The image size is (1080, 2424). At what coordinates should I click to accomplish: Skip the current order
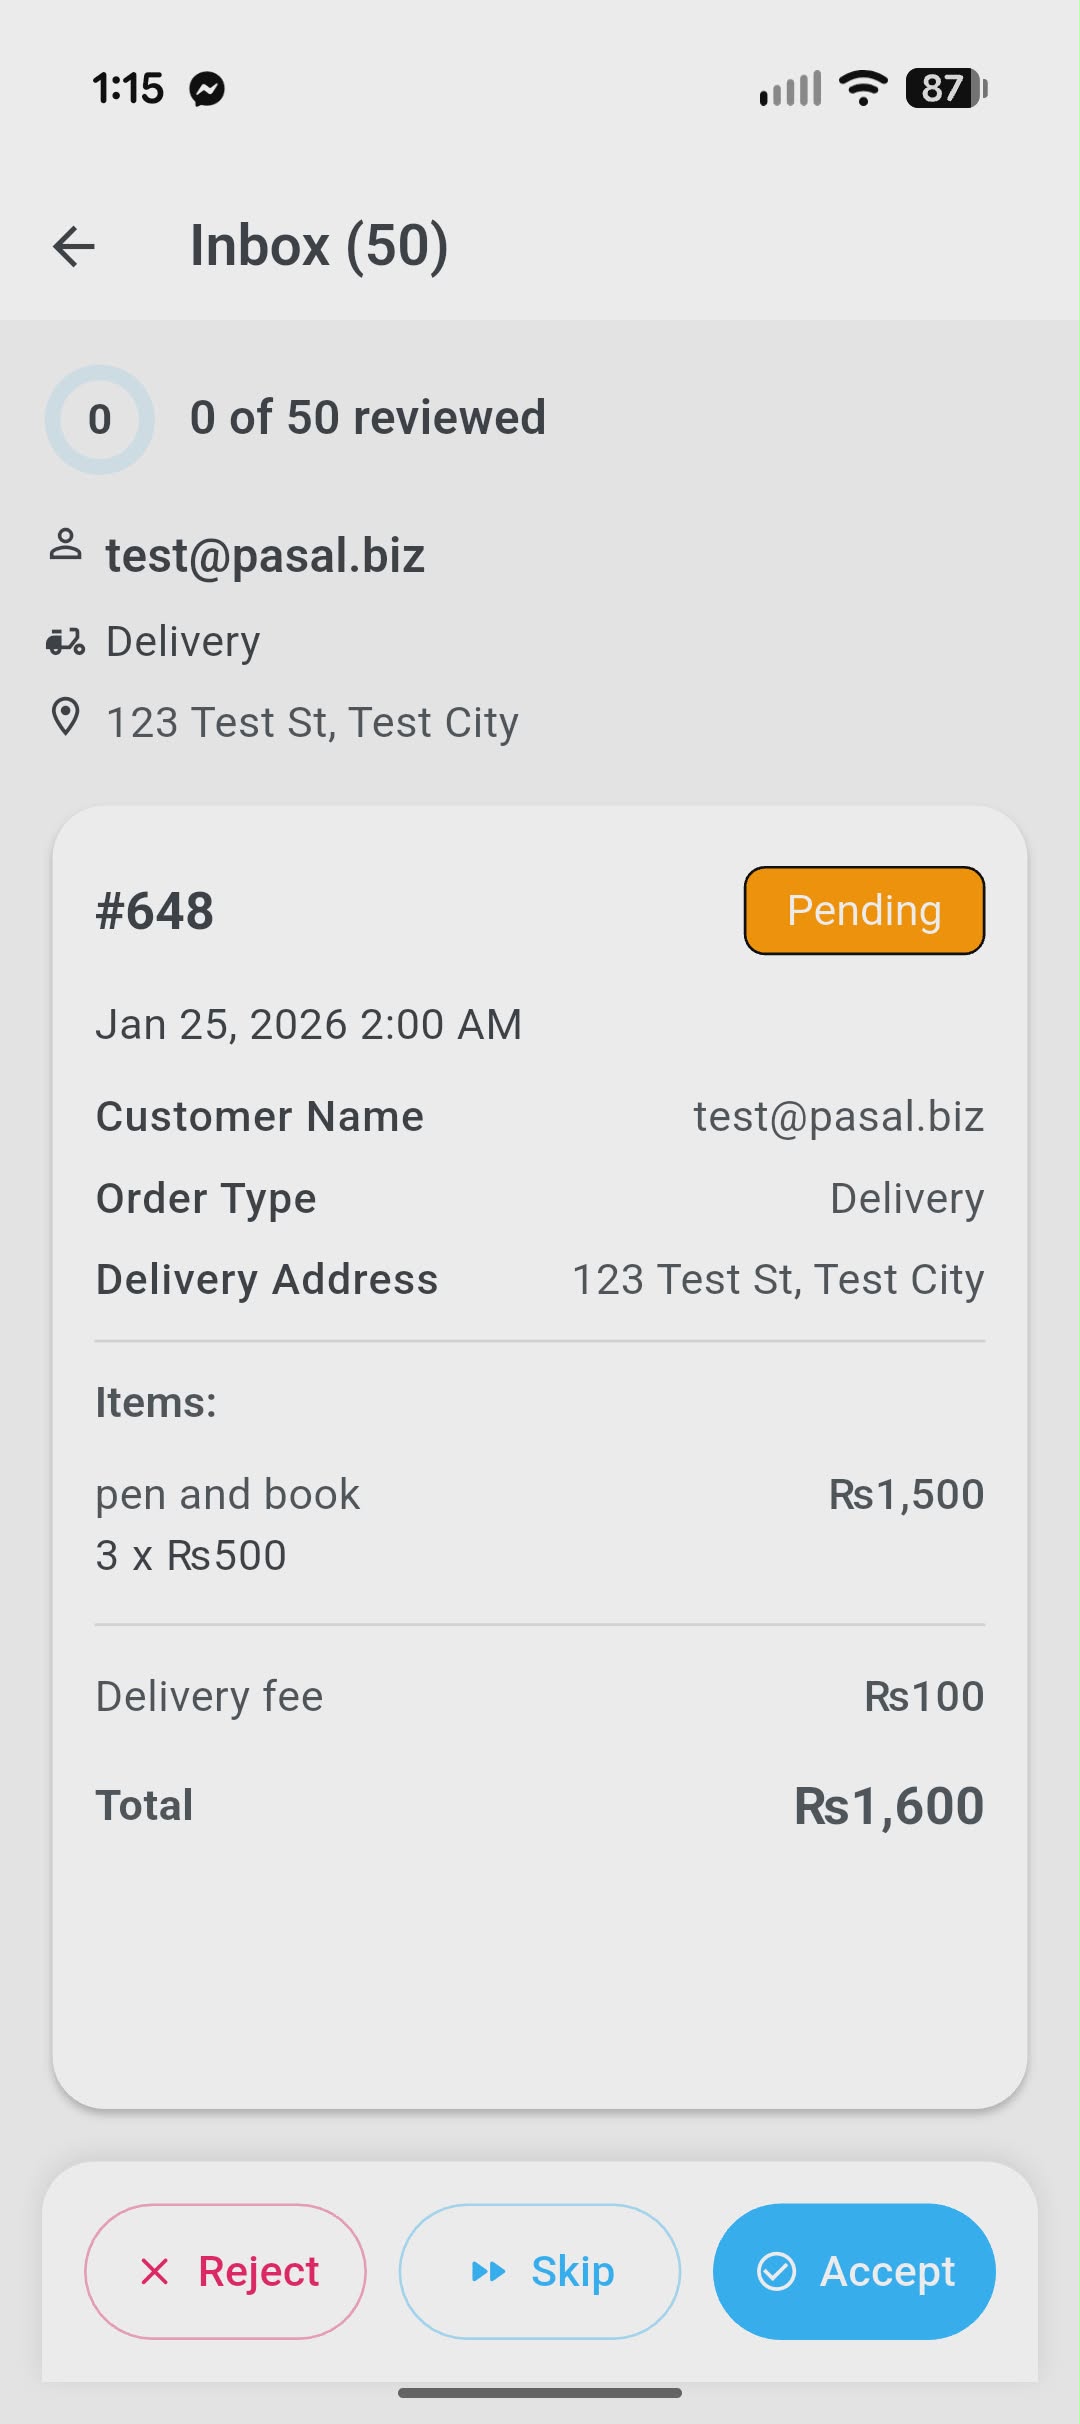[540, 2271]
